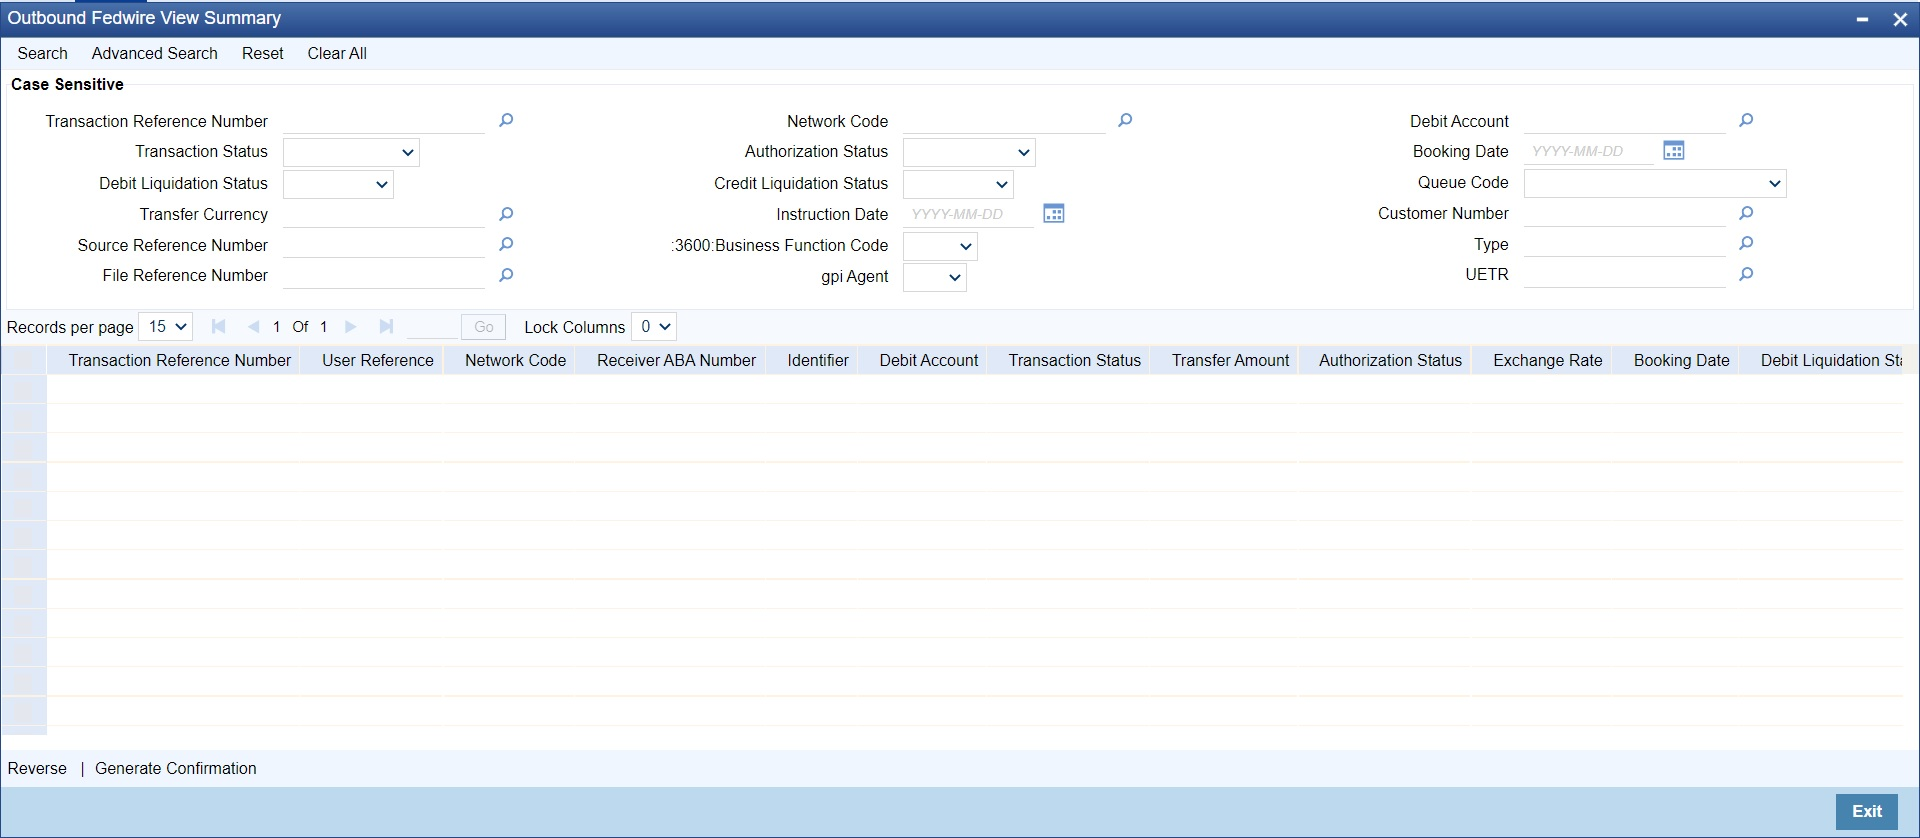Select Identifier column header
Image resolution: width=1920 pixels, height=838 pixels.
pos(818,360)
